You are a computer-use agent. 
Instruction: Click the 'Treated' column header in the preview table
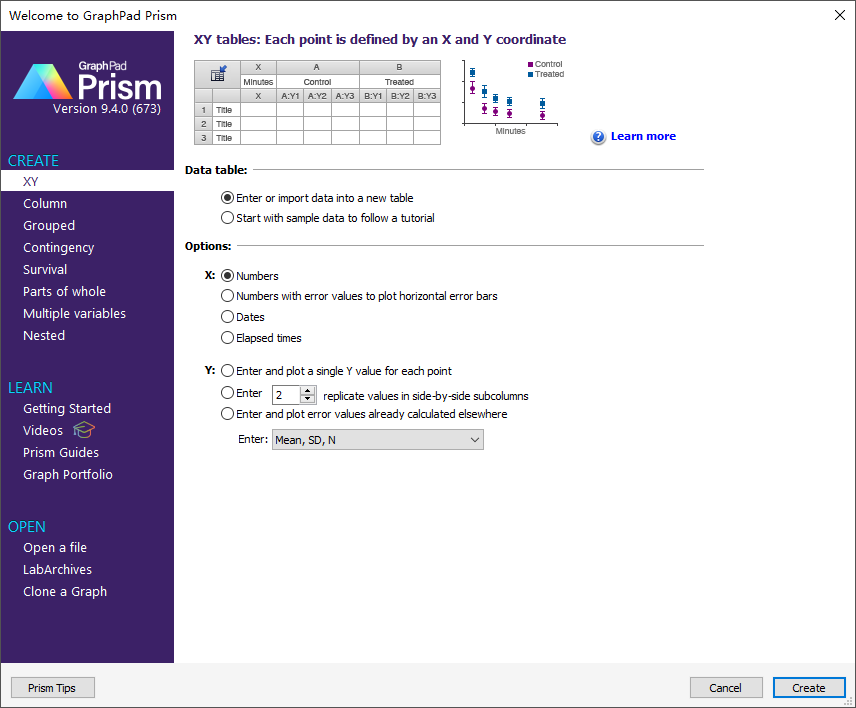click(399, 82)
